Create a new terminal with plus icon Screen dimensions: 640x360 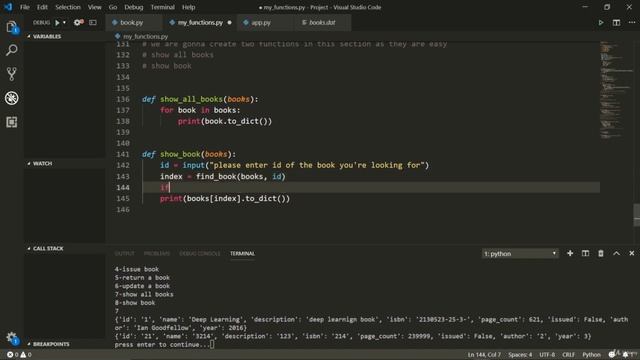[570, 253]
